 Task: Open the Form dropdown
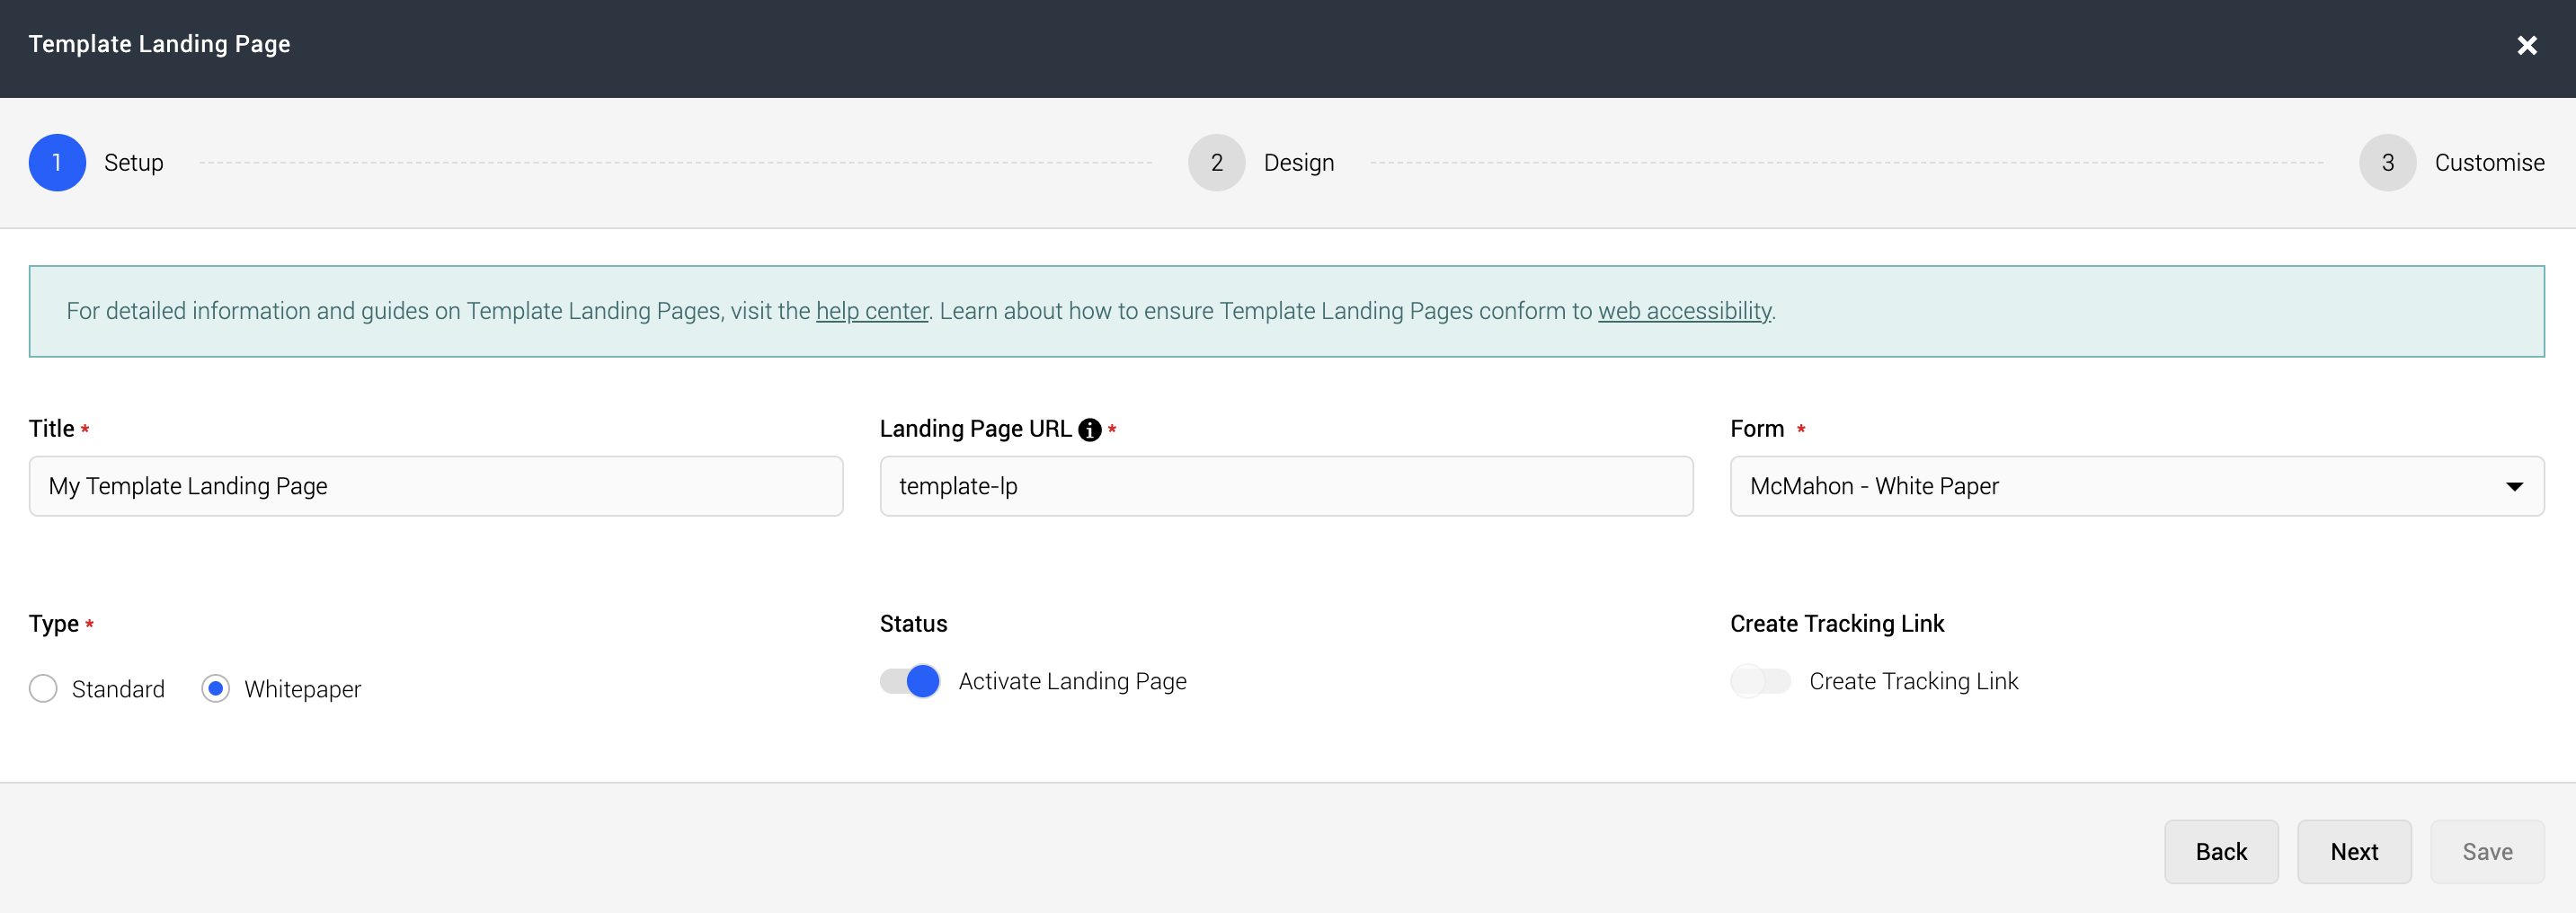(x=2137, y=486)
